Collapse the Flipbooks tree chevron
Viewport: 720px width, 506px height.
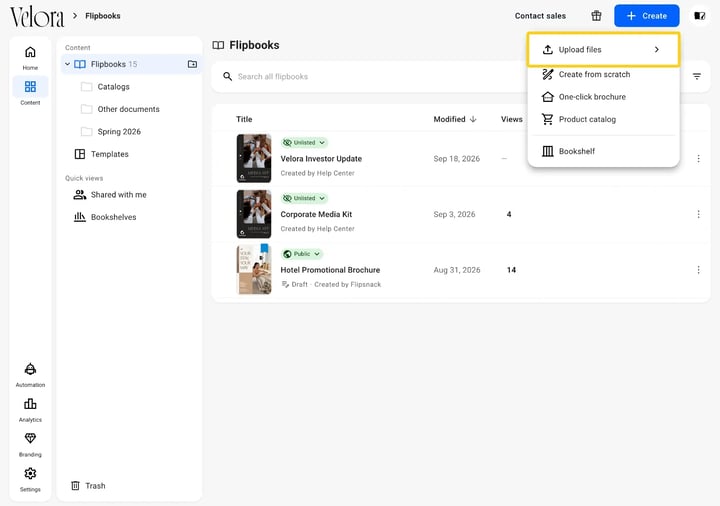[x=68, y=64]
